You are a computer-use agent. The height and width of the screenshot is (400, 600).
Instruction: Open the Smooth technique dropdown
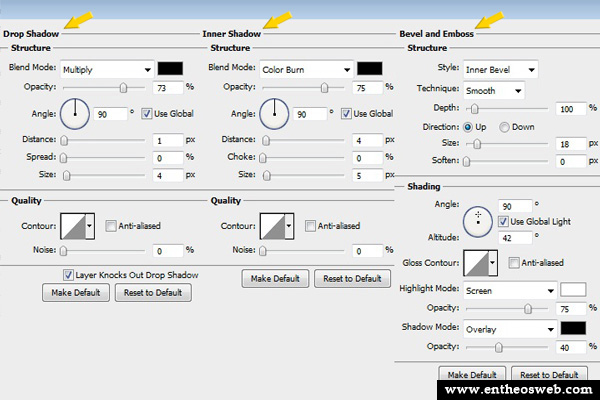493,90
